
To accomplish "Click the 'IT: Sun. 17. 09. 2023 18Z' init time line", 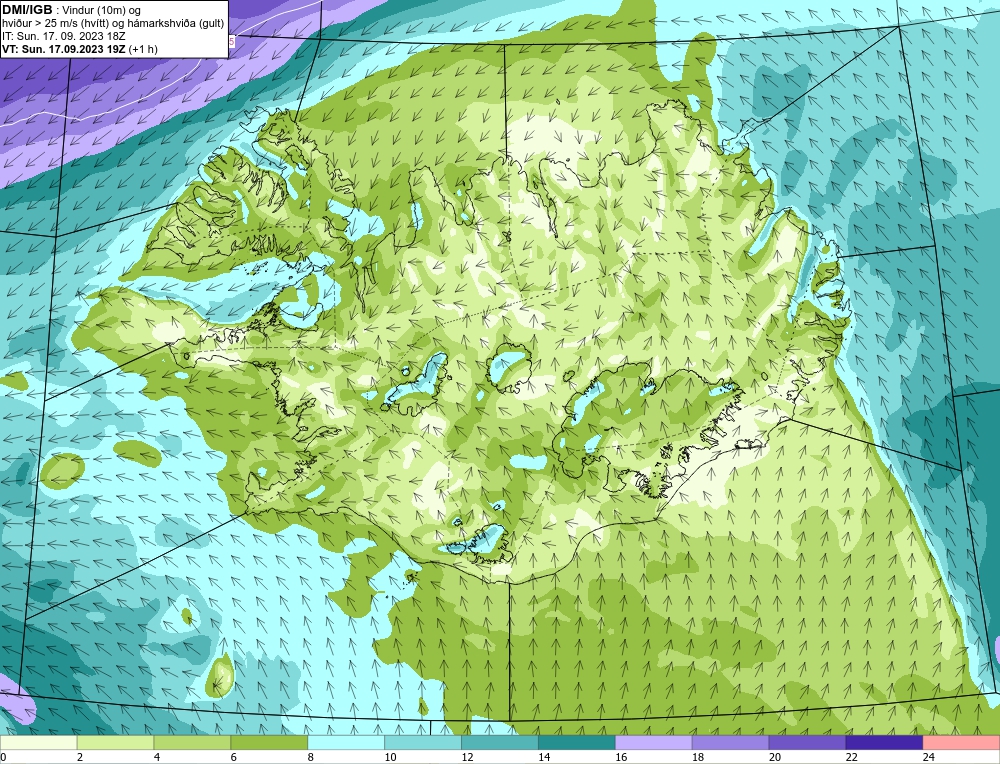I will 64,36.
